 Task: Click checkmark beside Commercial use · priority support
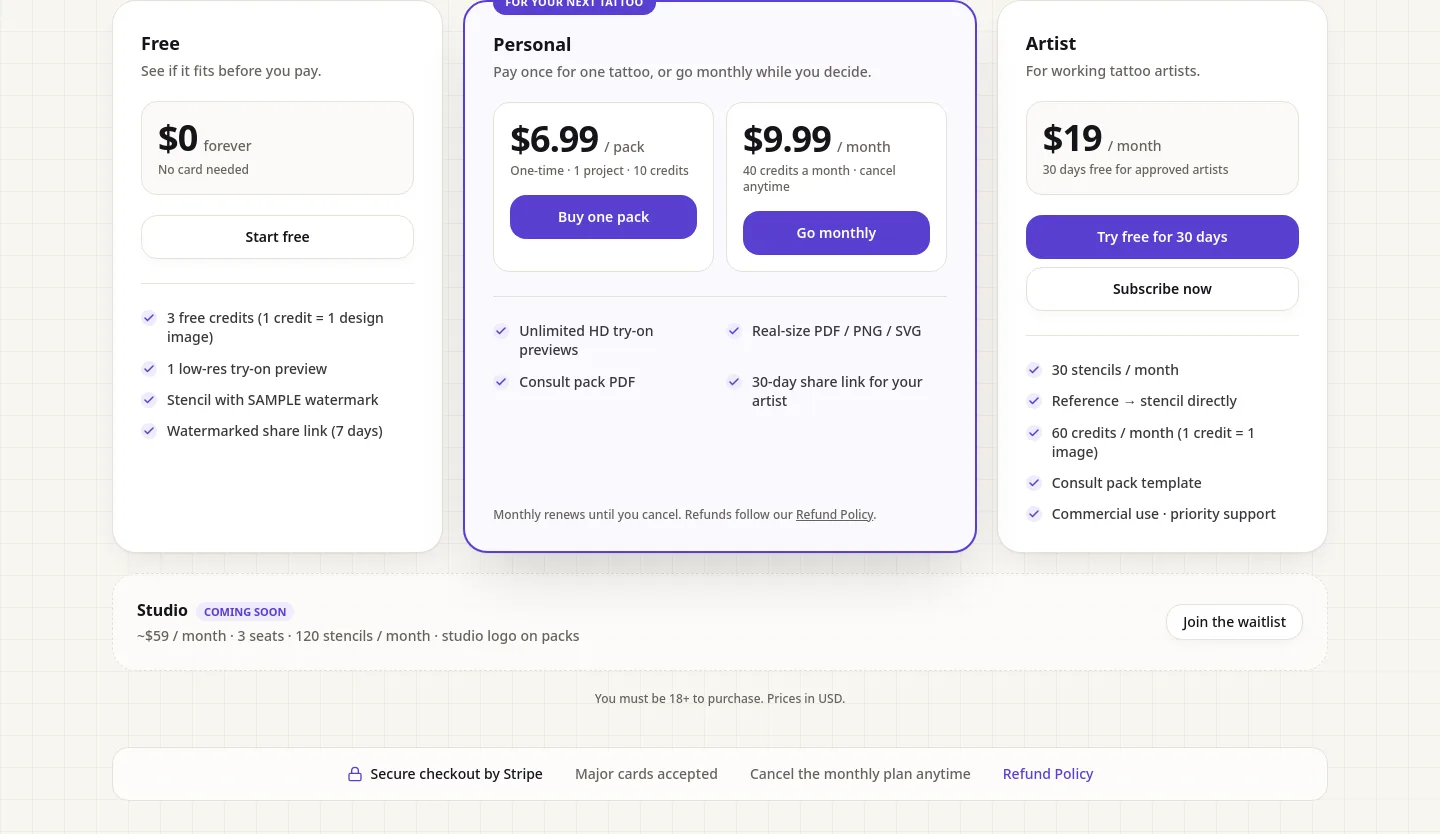tap(1034, 514)
